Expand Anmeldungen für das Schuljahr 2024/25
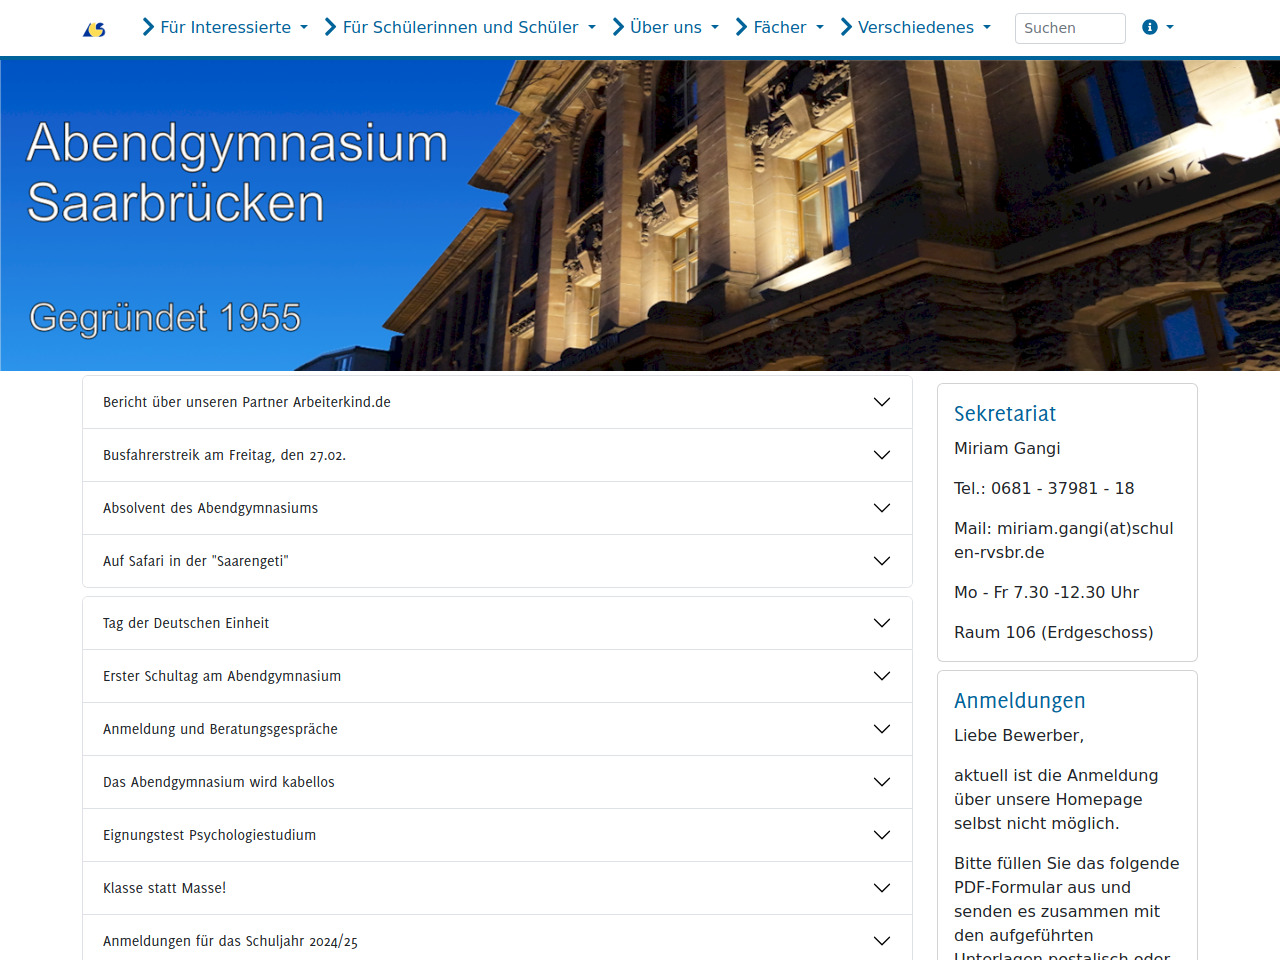 coord(496,940)
